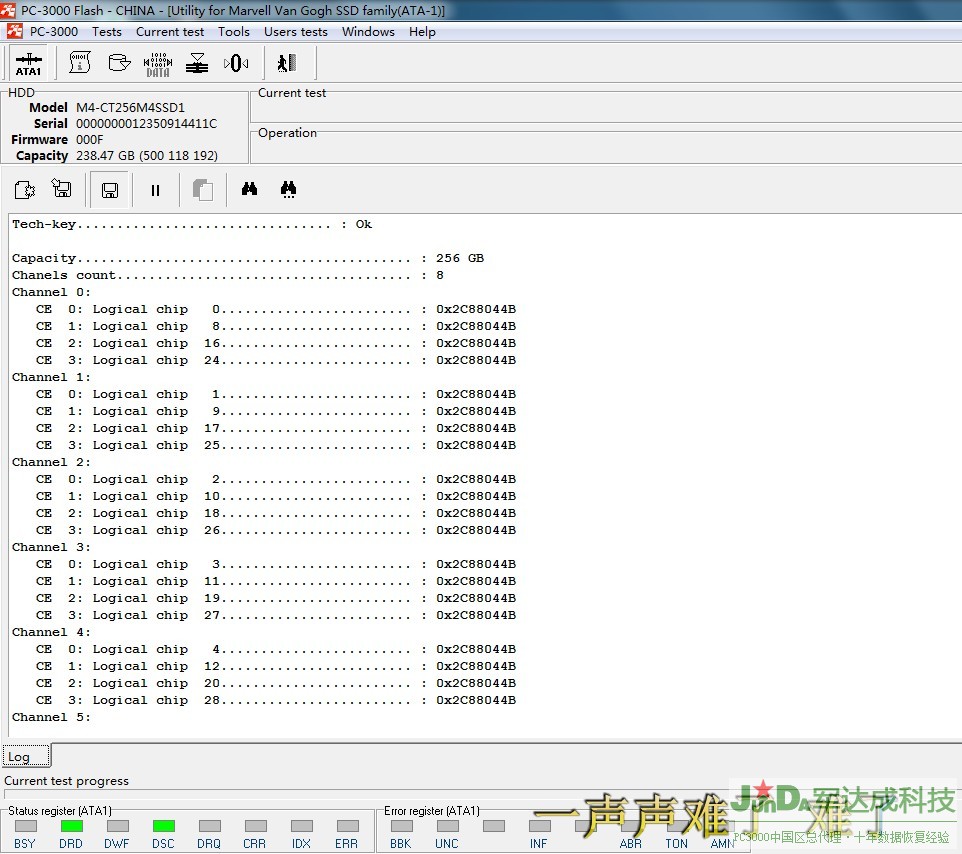
Task: Open the Windows menu
Action: click(368, 31)
